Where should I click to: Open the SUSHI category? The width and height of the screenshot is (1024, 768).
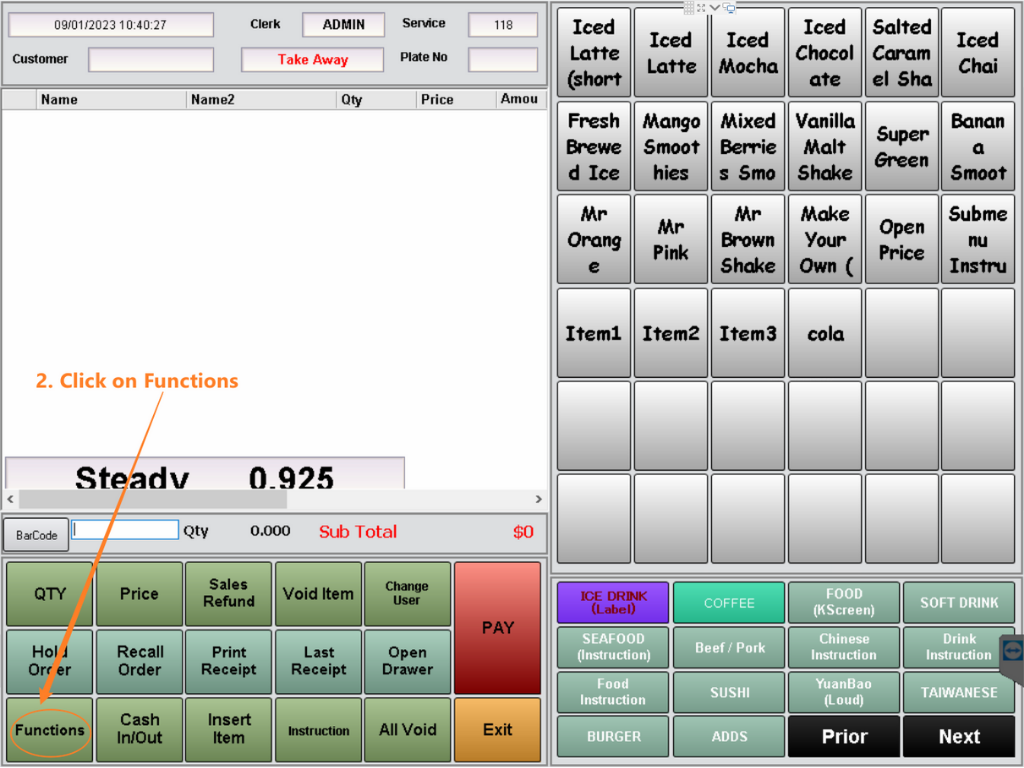pos(729,692)
